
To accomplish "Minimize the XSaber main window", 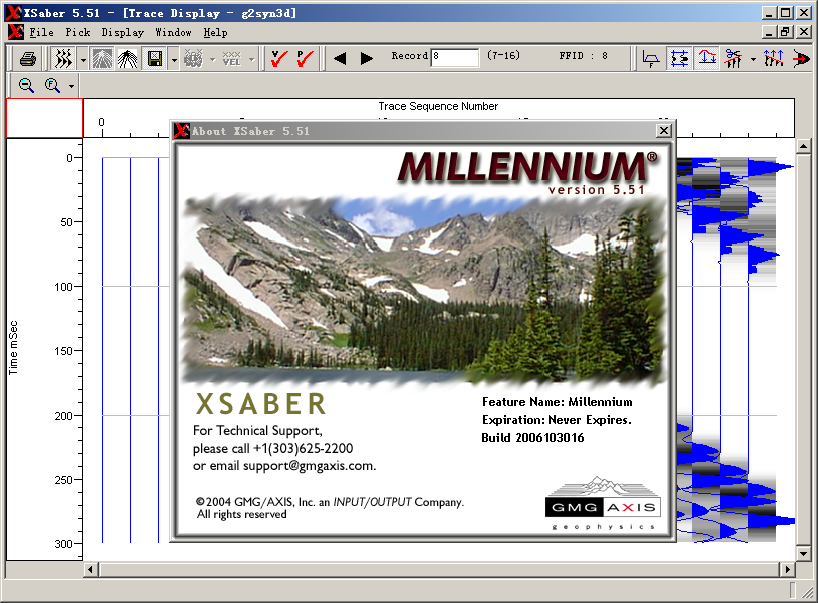I will click(769, 13).
